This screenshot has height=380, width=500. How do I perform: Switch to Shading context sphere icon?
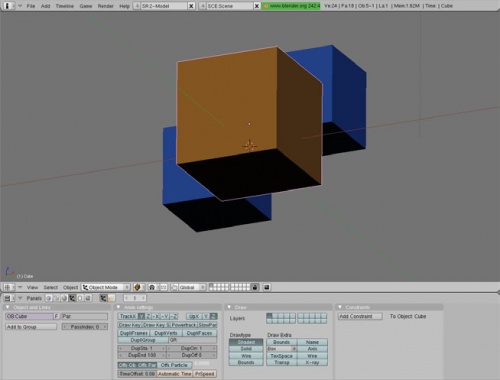click(64, 298)
